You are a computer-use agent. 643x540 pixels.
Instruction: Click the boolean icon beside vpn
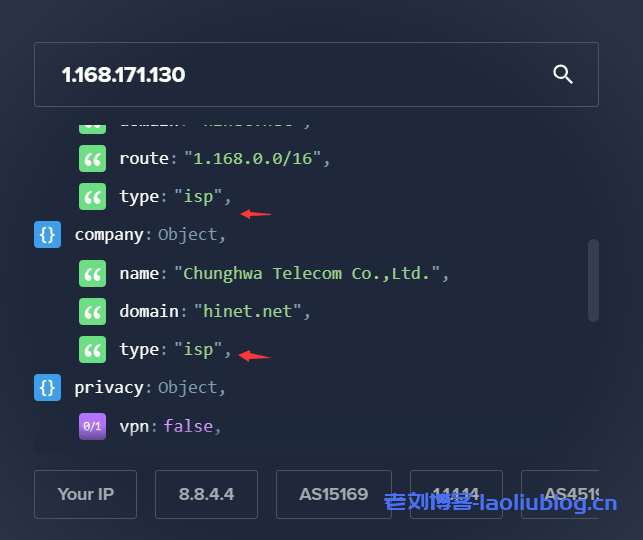[x=92, y=426]
